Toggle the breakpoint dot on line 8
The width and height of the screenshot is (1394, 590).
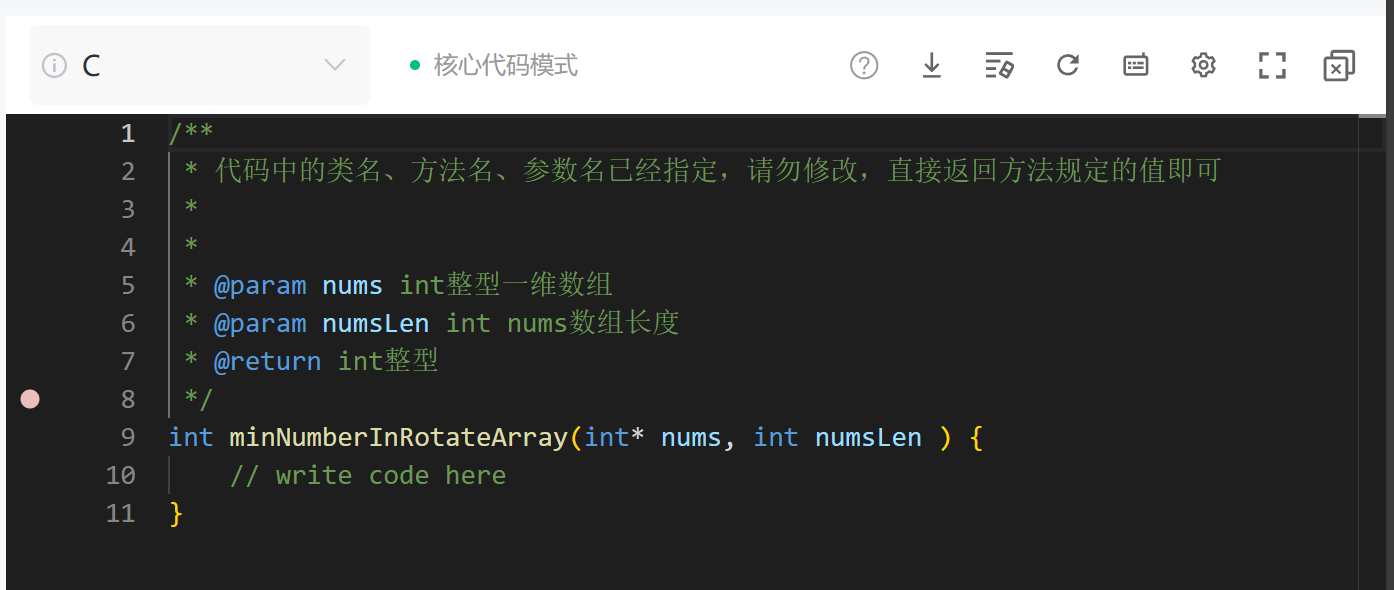click(x=30, y=399)
